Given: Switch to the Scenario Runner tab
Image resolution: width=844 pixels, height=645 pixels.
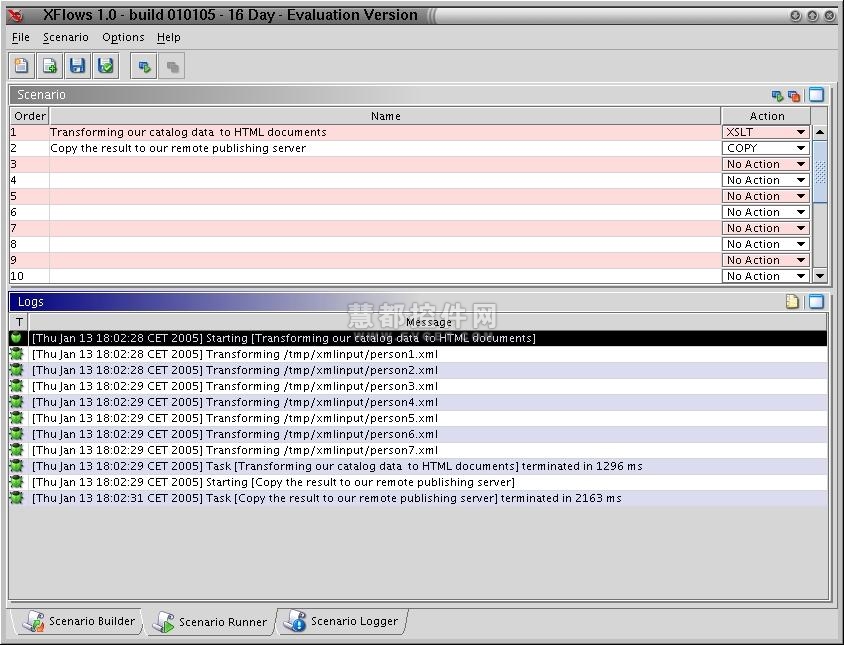Looking at the screenshot, I should click(210, 622).
